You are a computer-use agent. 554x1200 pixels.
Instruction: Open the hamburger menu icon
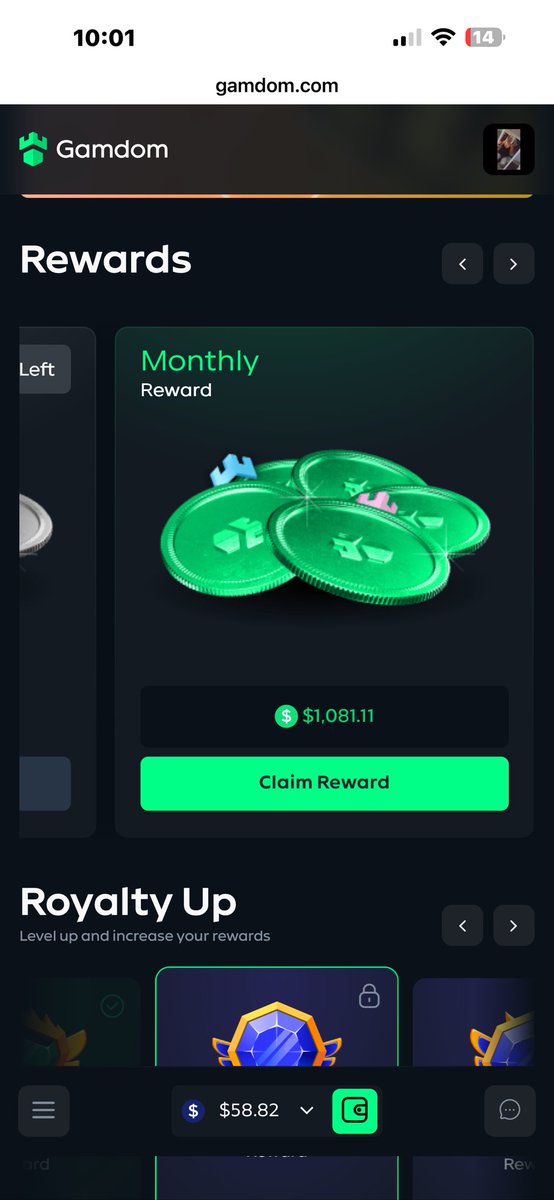pyautogui.click(x=44, y=1110)
